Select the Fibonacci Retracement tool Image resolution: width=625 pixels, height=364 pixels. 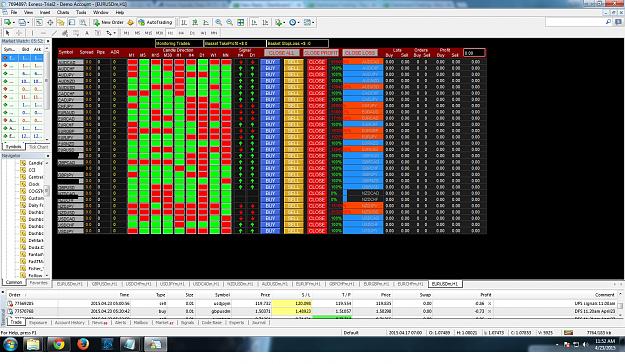coord(76,33)
